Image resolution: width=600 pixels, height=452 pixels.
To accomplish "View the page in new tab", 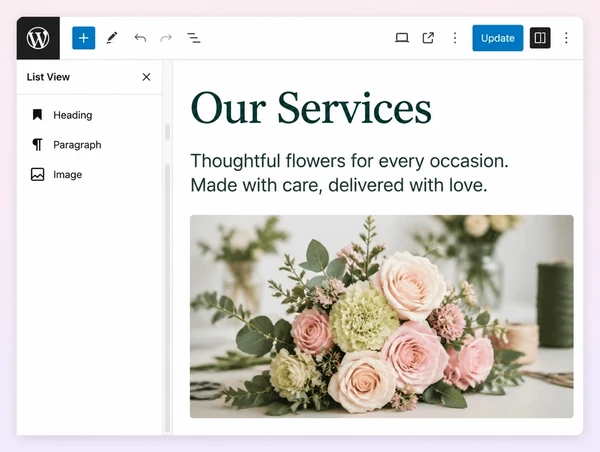I will (x=428, y=38).
